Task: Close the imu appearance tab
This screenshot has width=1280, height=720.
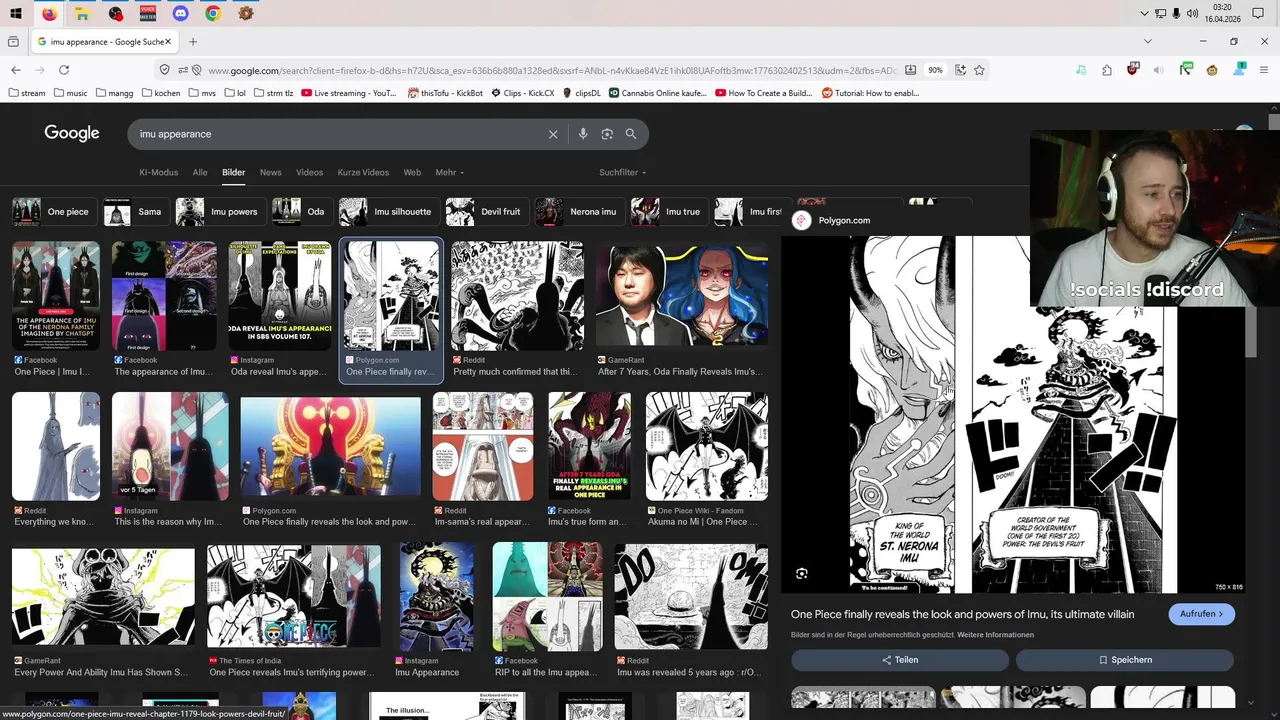Action: tap(168, 42)
